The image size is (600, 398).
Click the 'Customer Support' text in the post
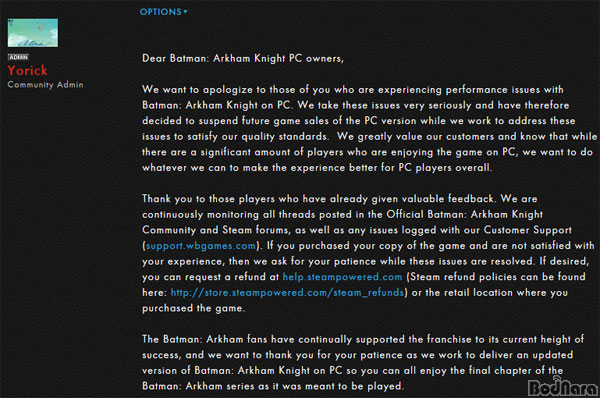point(527,230)
